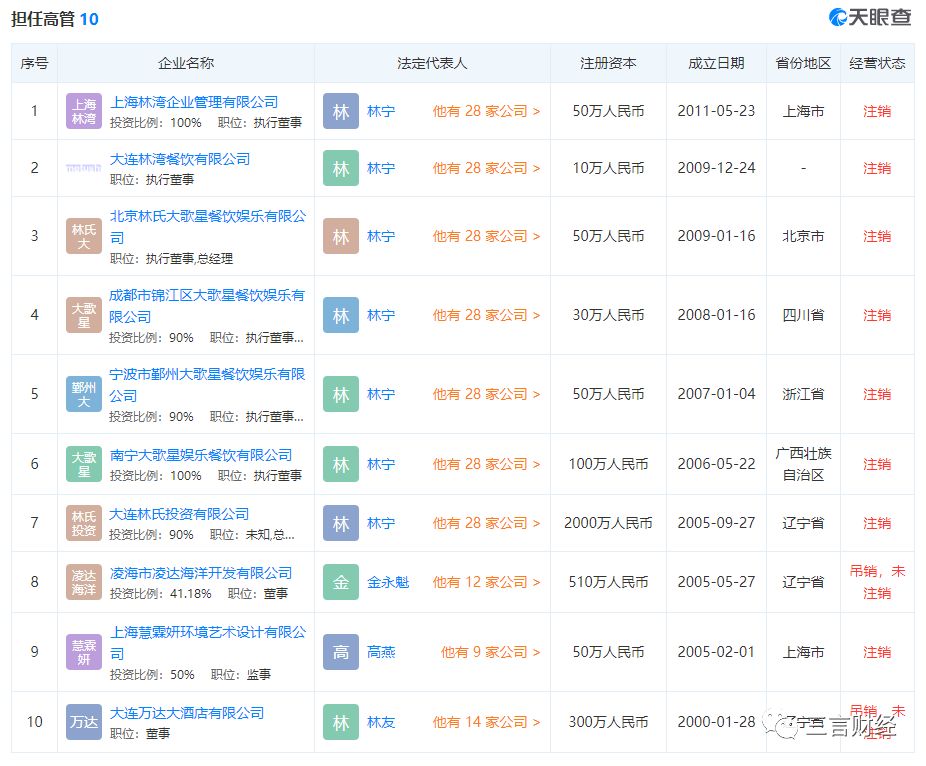Open legal representative 高燕 profile
The image size is (926, 766).
pyautogui.click(x=381, y=652)
